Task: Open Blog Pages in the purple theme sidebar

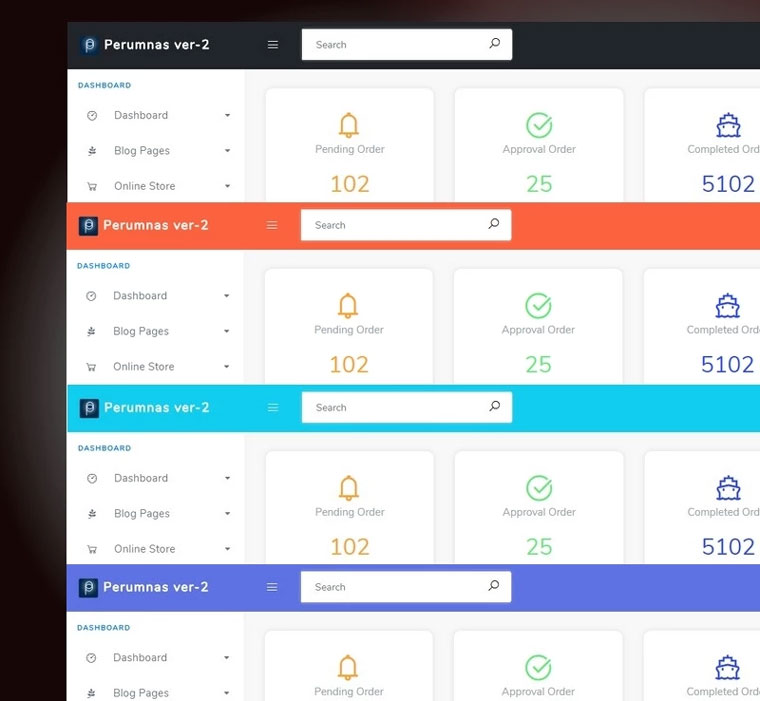Action: 140,693
